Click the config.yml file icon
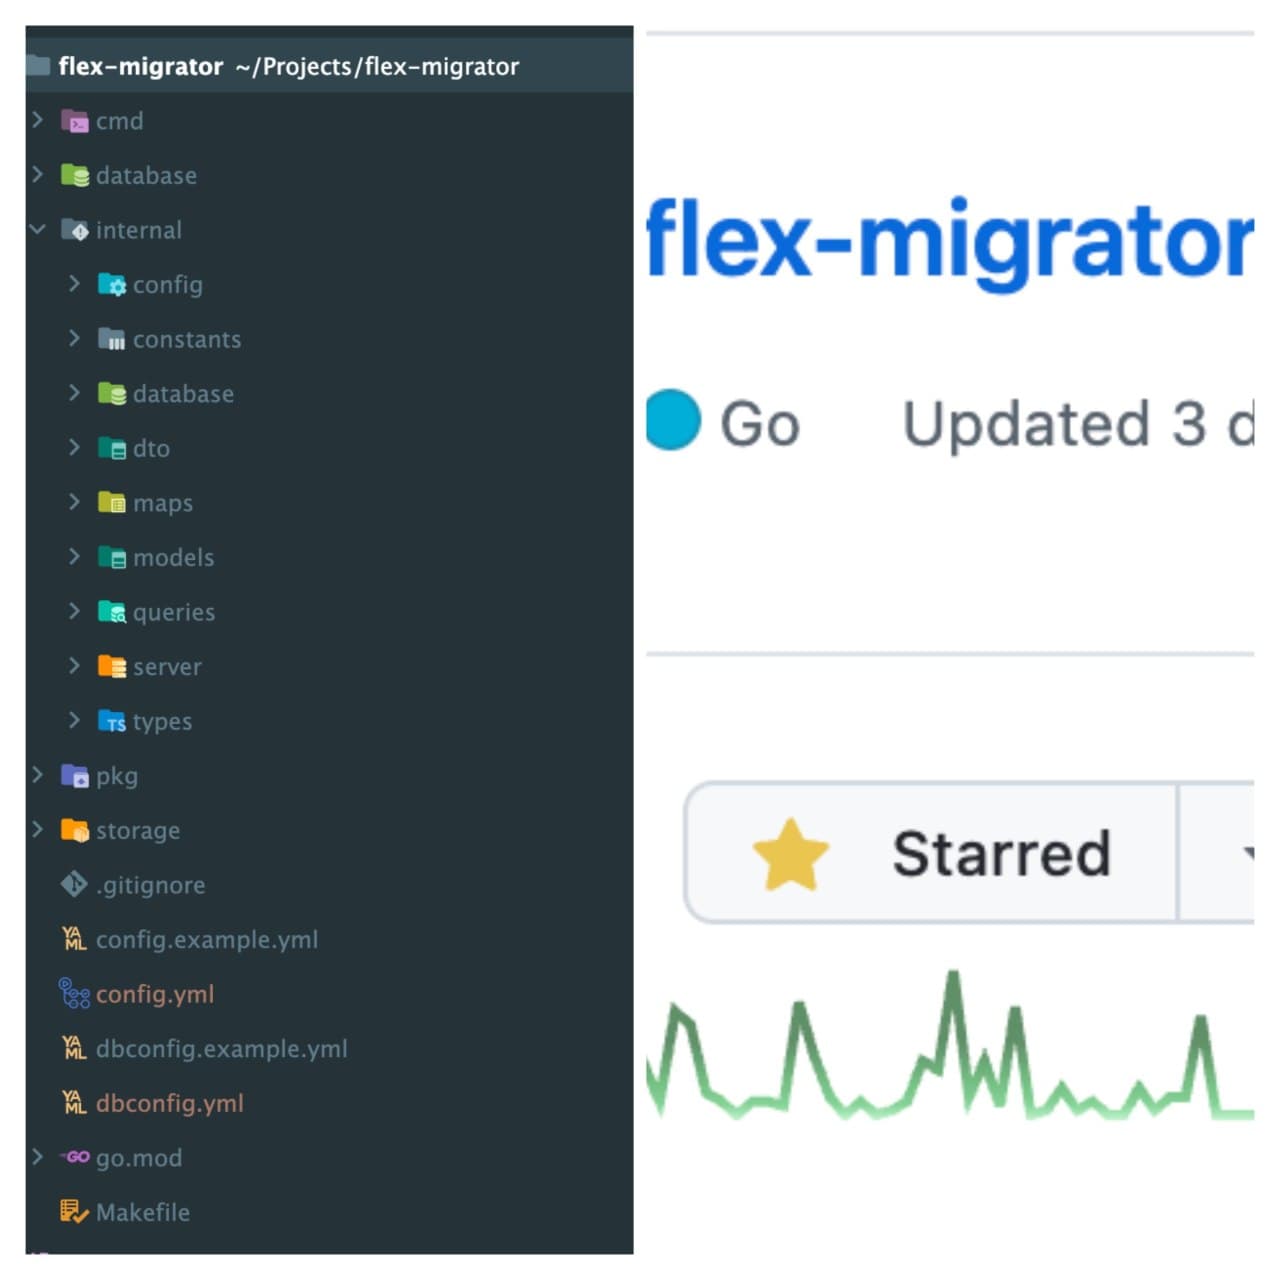1280x1280 pixels. (74, 993)
